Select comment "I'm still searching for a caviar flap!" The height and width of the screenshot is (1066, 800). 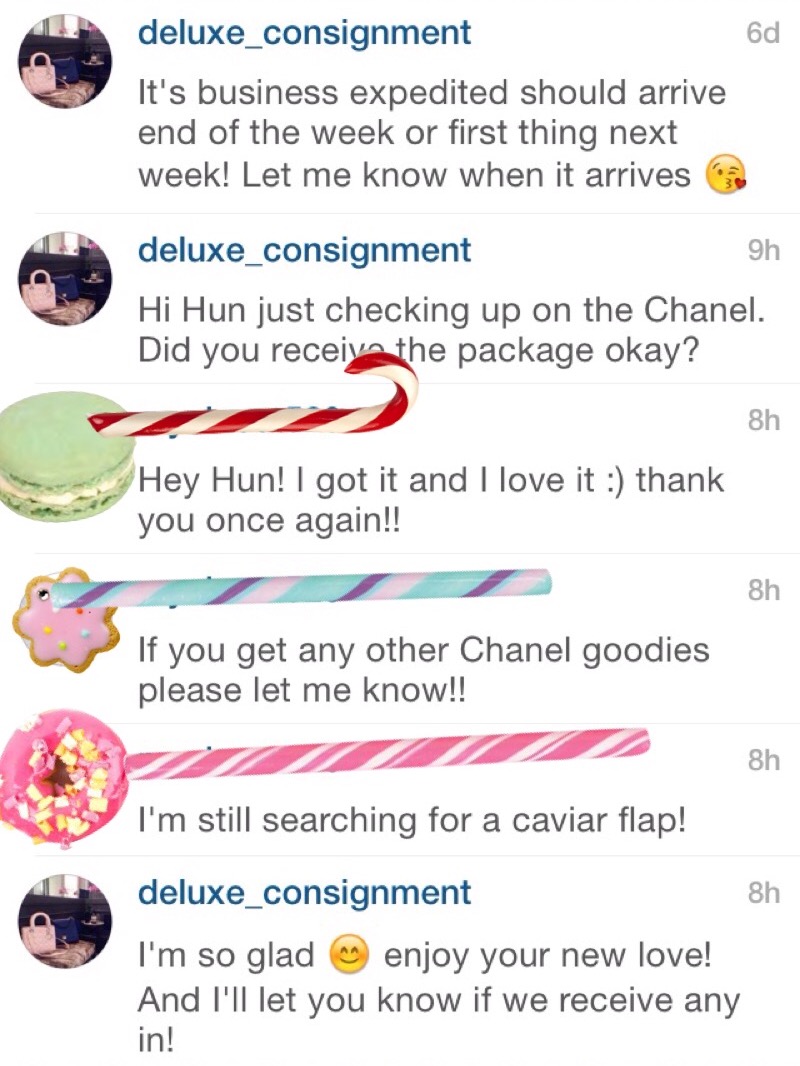pos(412,821)
